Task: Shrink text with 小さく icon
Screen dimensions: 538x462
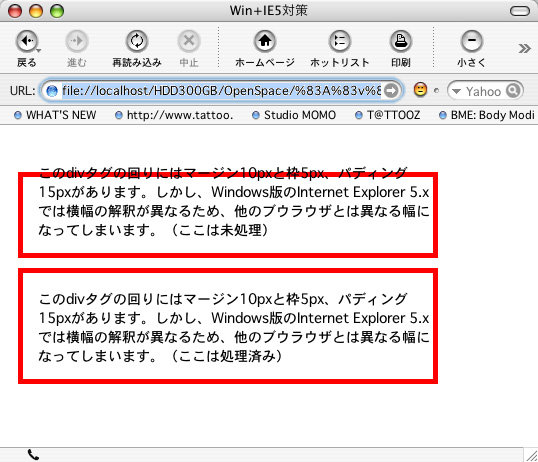Action: point(471,41)
